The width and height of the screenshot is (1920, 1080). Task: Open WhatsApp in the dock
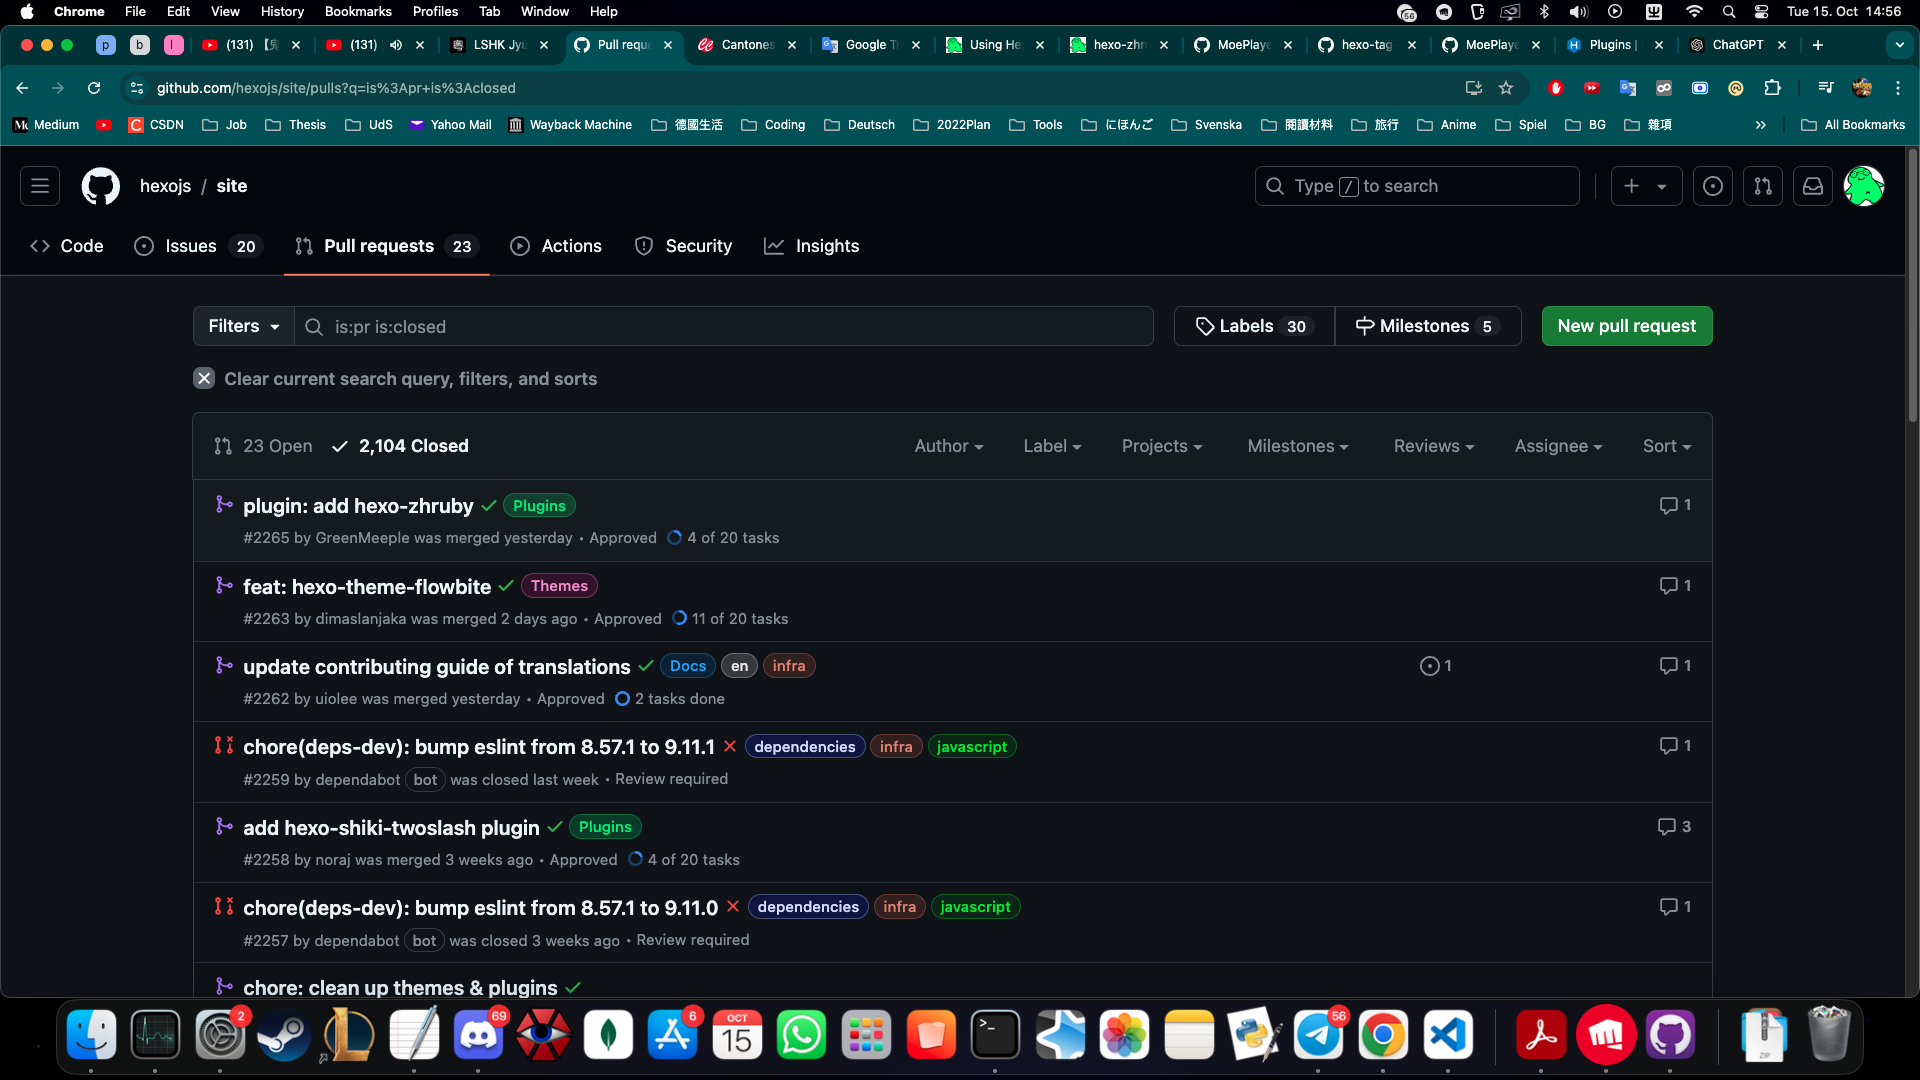pyautogui.click(x=802, y=1035)
